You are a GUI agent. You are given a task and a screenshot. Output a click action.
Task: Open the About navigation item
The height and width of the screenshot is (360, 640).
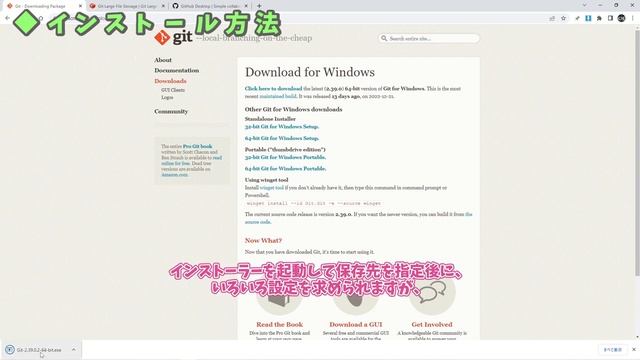[x=163, y=60]
